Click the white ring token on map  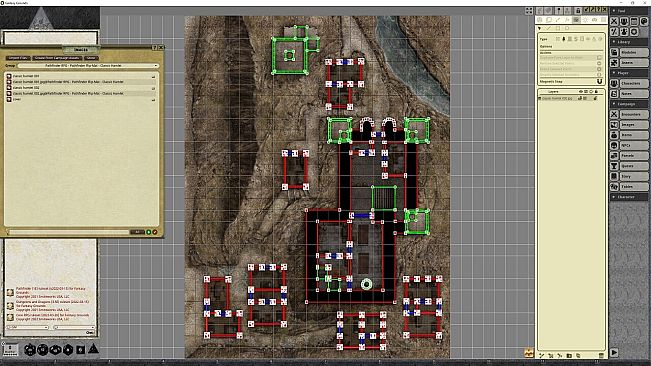coord(367,284)
